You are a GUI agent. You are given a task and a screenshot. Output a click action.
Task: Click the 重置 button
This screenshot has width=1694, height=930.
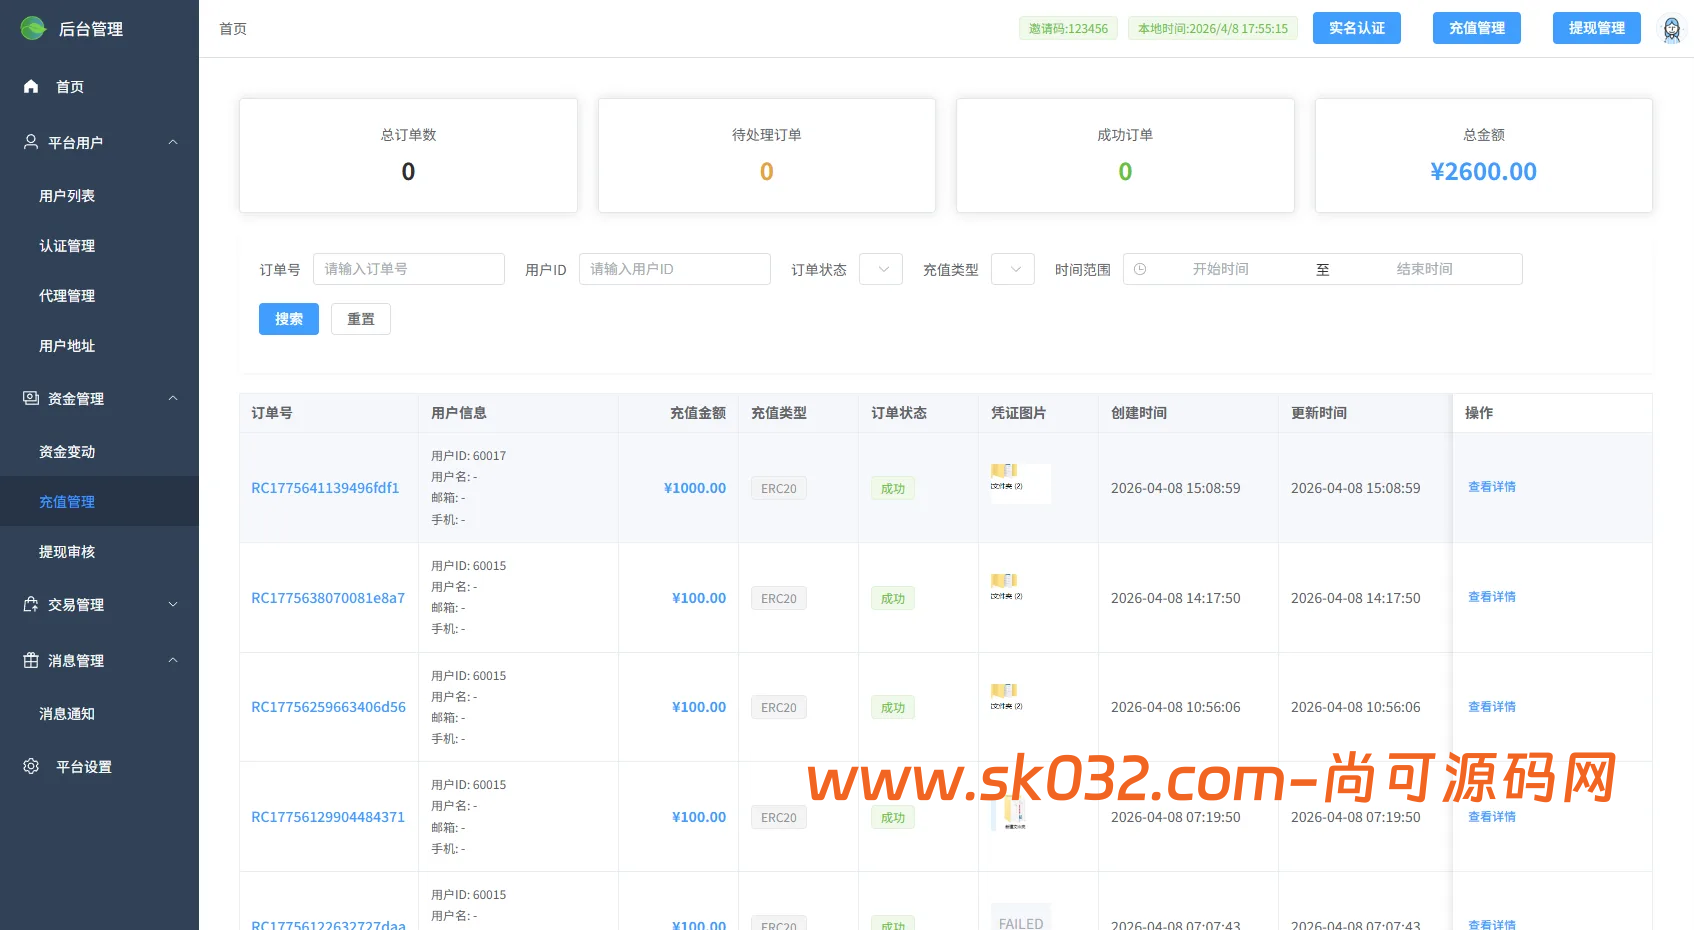pyautogui.click(x=361, y=319)
